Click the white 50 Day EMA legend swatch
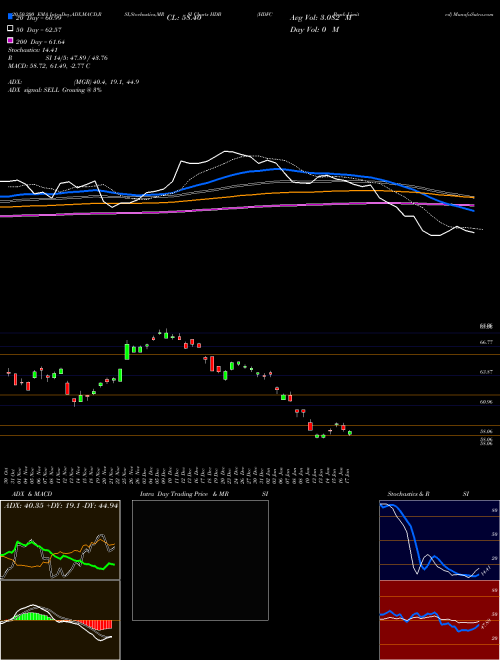Screen dimensions: 500x660 [x=10, y=29]
